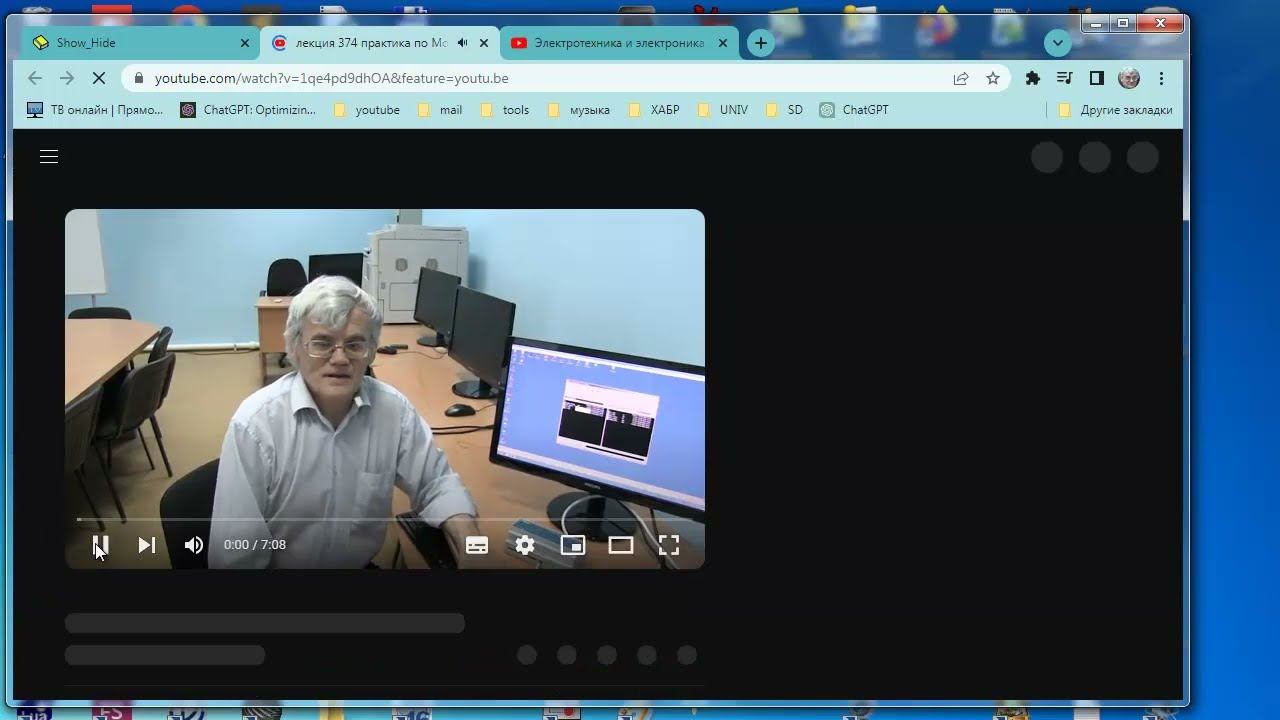Open the Chrome three-dot menu

pos(1161,78)
